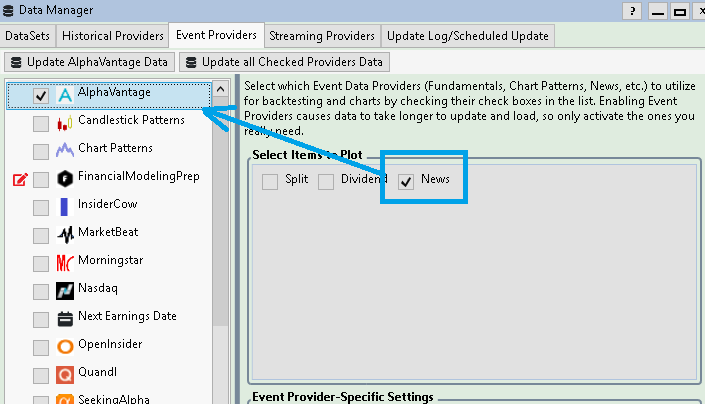Click the Morningstar red icon
The width and height of the screenshot is (705, 404).
tap(65, 263)
